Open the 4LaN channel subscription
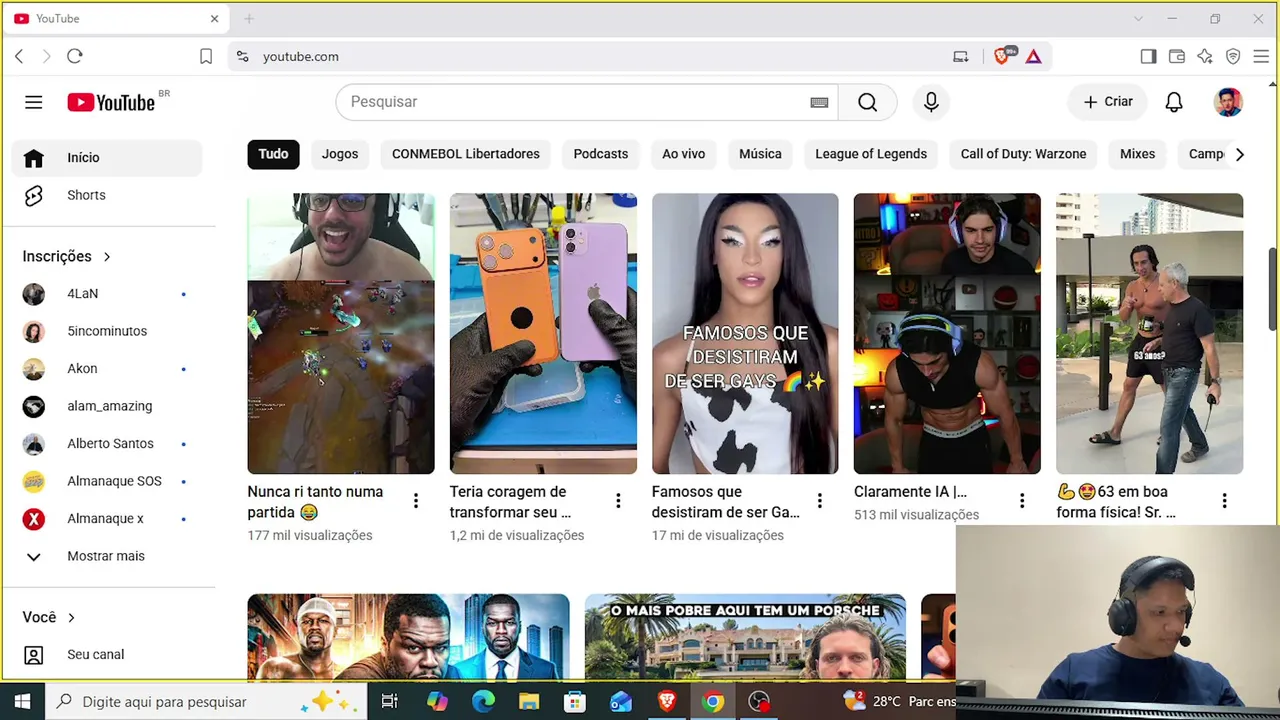 click(x=107, y=294)
